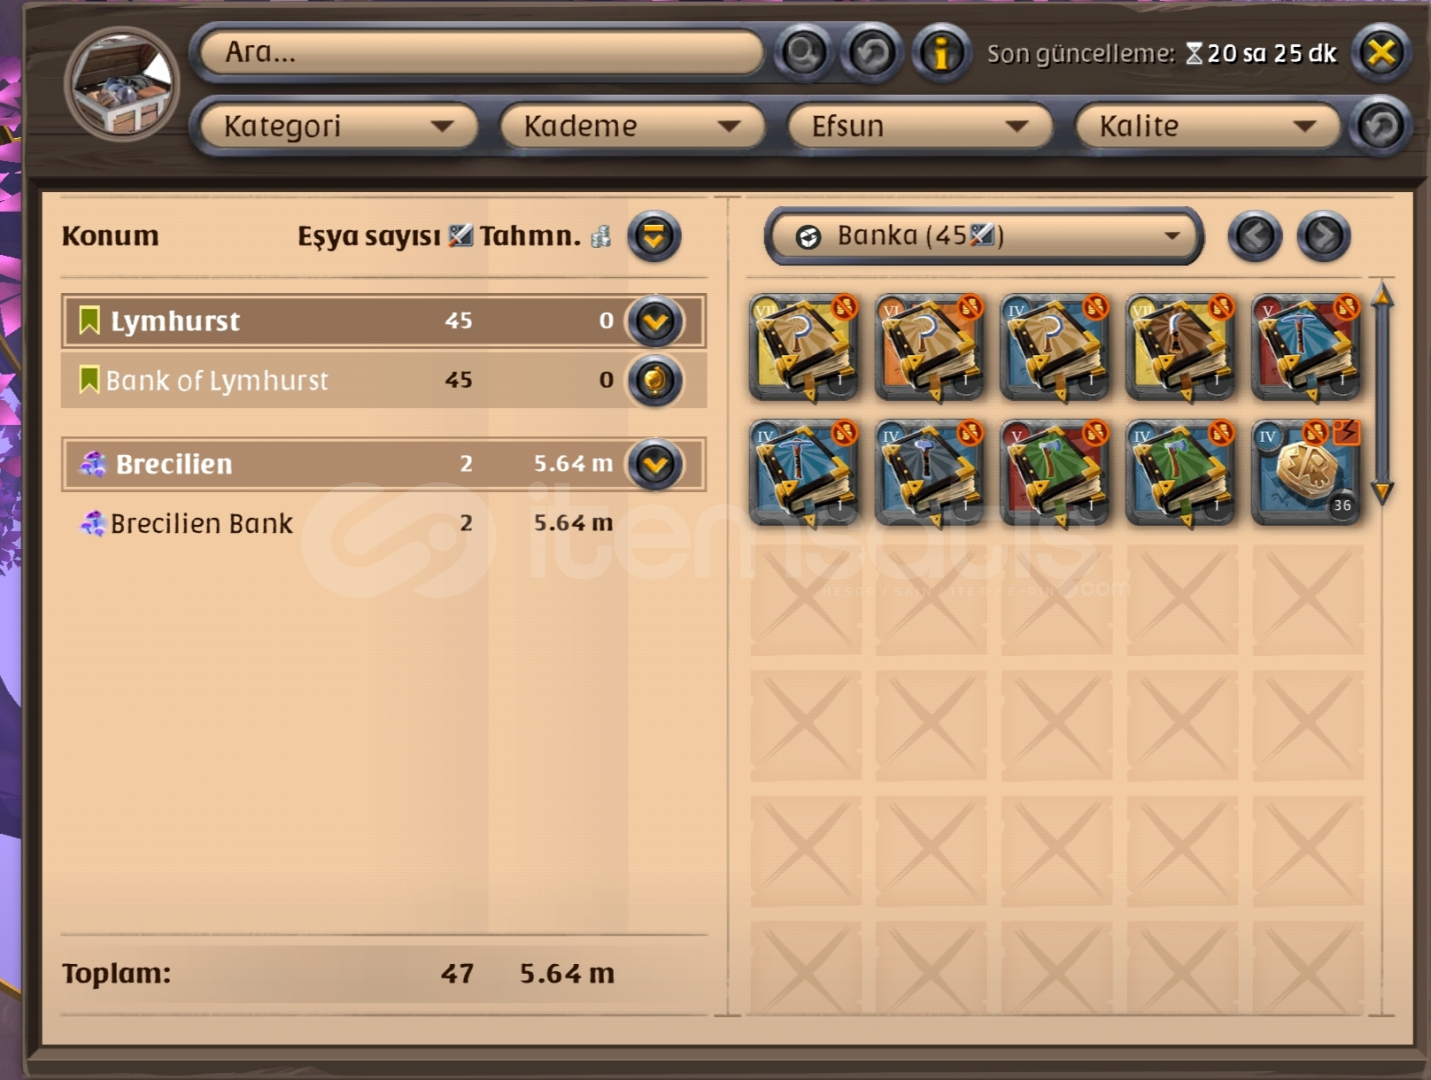The image size is (1431, 1080).
Task: Open the Banka (45) tab selector
Action: pyautogui.click(x=984, y=237)
